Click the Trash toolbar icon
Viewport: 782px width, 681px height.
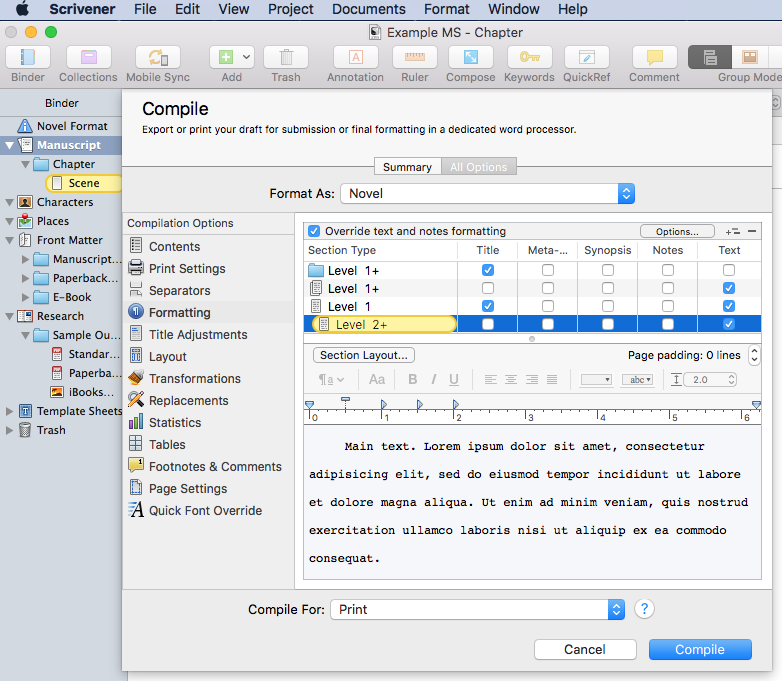click(x=286, y=57)
